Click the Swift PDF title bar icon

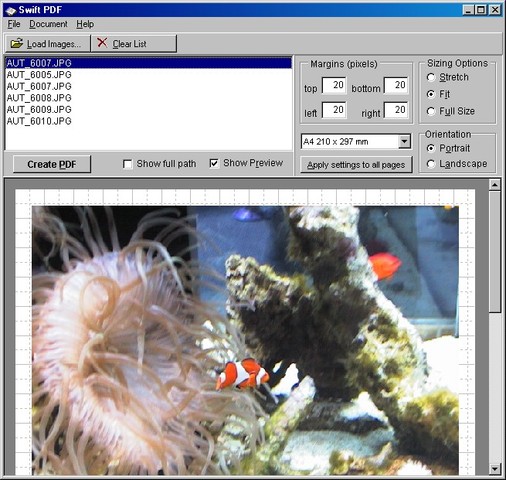[x=11, y=10]
